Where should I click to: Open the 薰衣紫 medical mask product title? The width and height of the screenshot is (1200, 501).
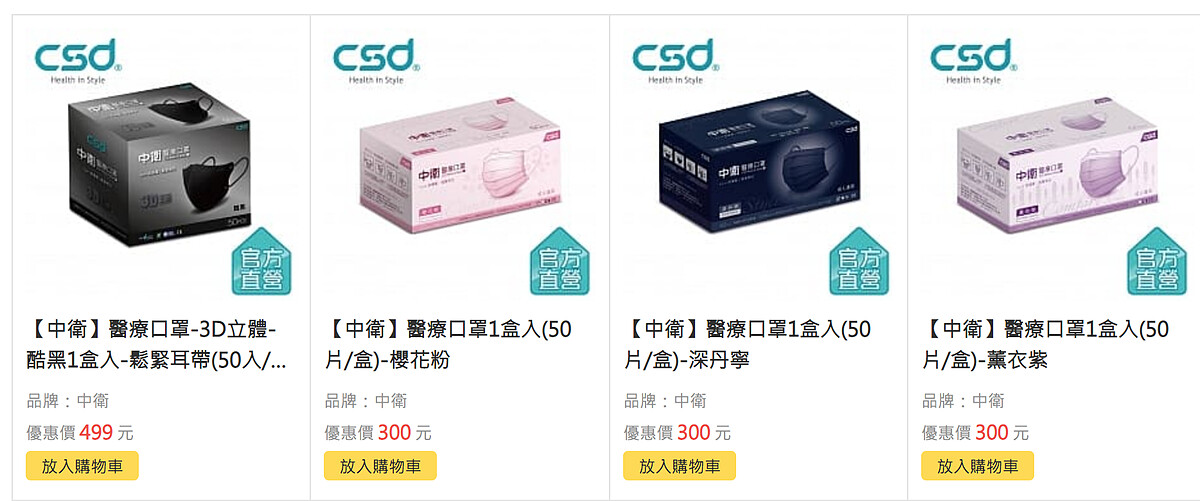click(1045, 344)
